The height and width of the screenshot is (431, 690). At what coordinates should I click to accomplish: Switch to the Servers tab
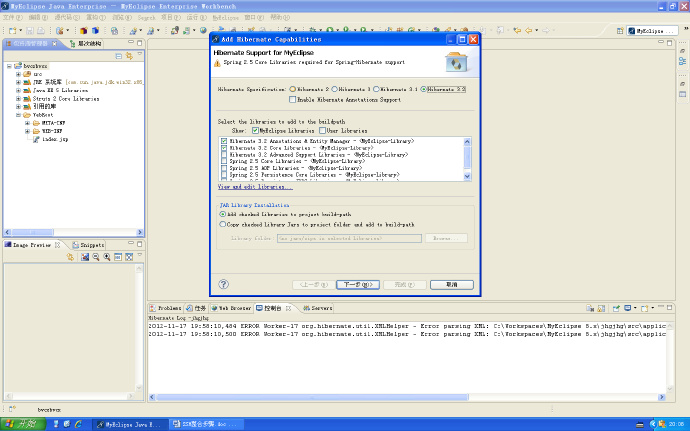coord(318,308)
